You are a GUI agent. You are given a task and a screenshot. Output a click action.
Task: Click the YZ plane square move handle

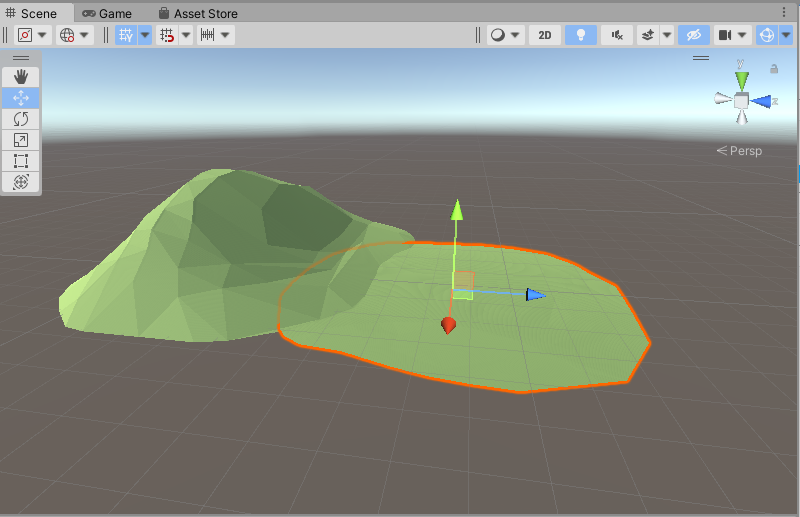click(464, 281)
